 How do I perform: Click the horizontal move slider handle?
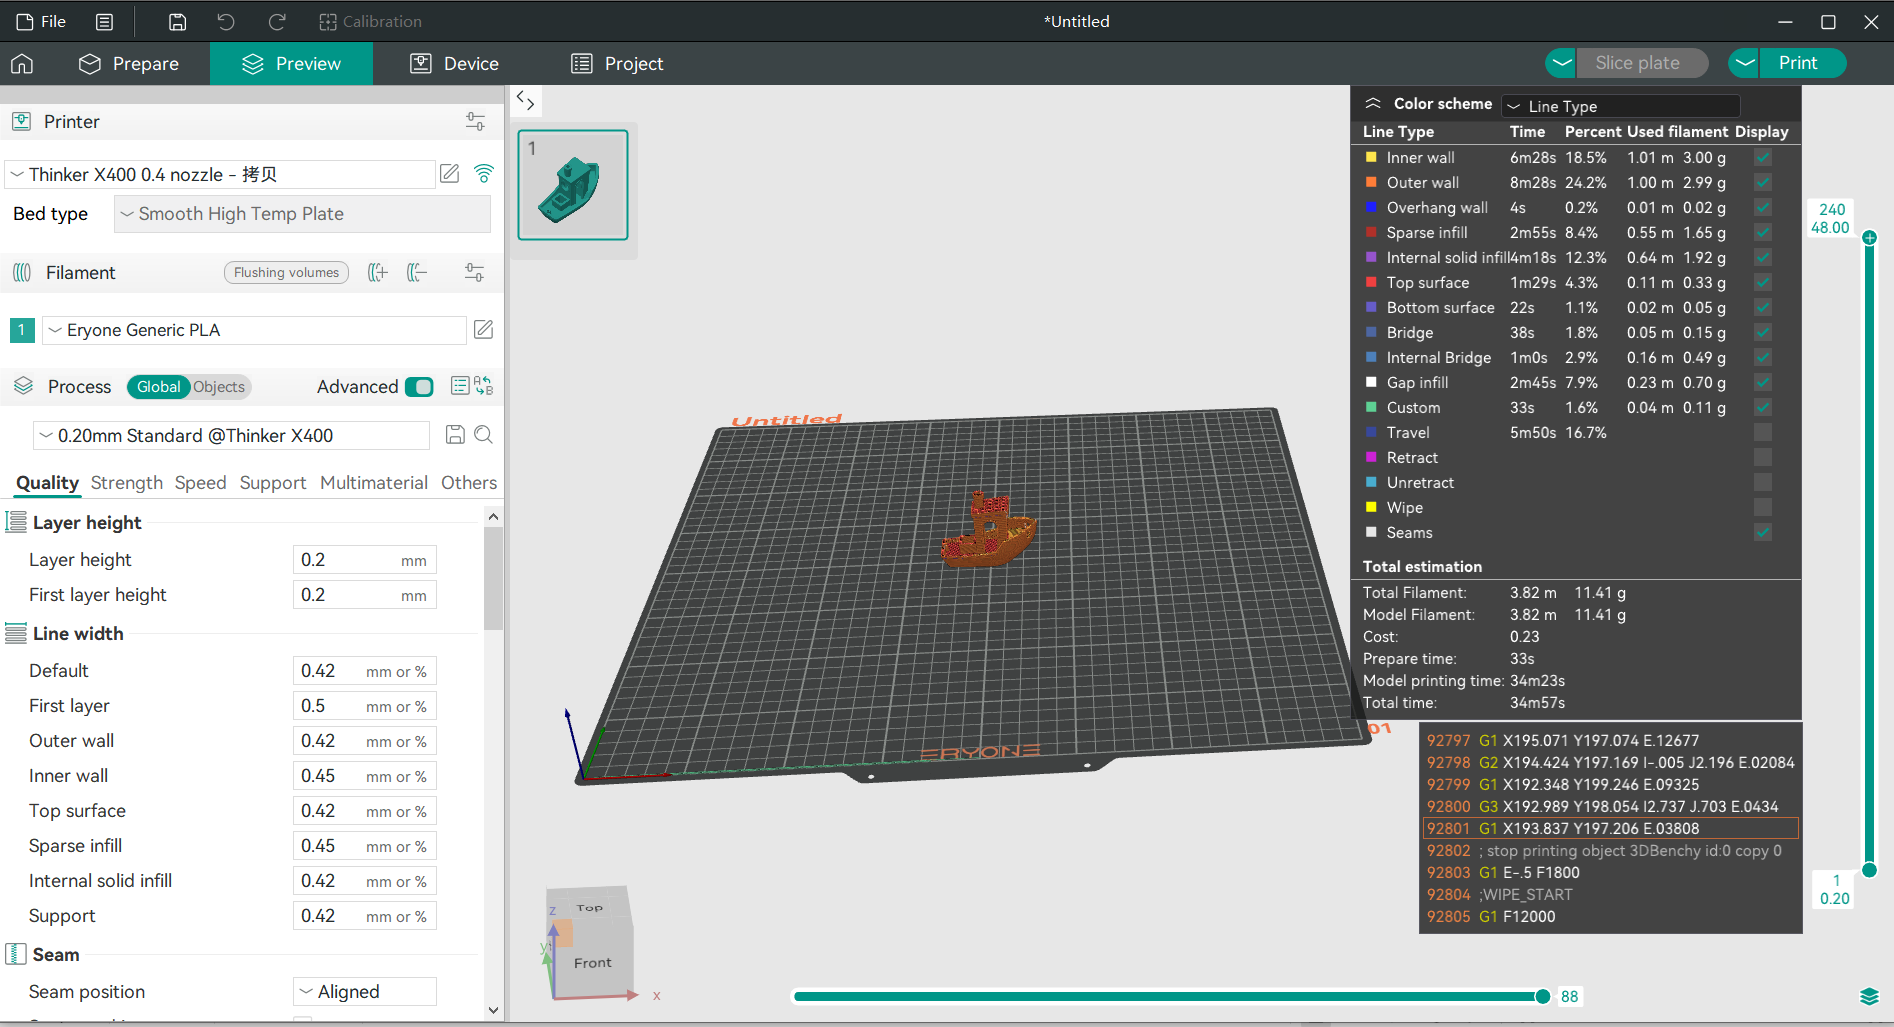pyautogui.click(x=1543, y=996)
